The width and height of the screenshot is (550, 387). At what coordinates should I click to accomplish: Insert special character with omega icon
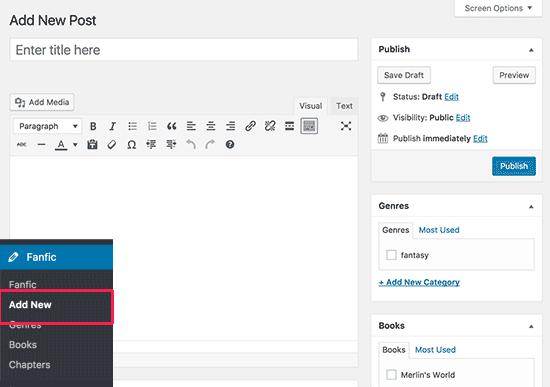coord(132,145)
